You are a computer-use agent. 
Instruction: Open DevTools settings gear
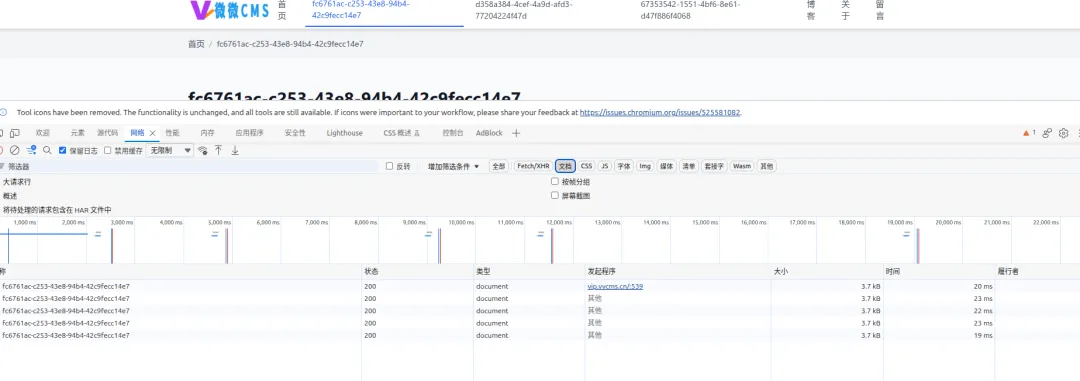pos(1063,133)
